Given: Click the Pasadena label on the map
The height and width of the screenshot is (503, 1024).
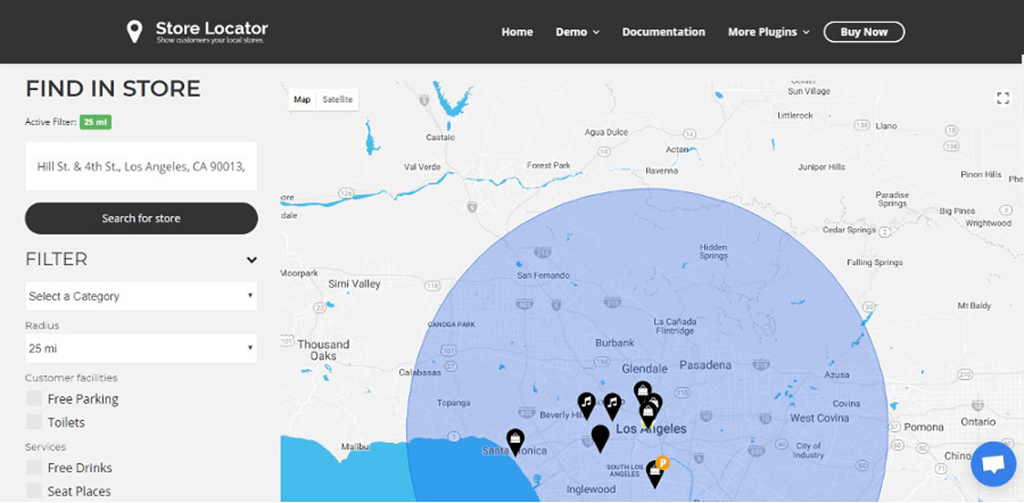Looking at the screenshot, I should [x=705, y=365].
